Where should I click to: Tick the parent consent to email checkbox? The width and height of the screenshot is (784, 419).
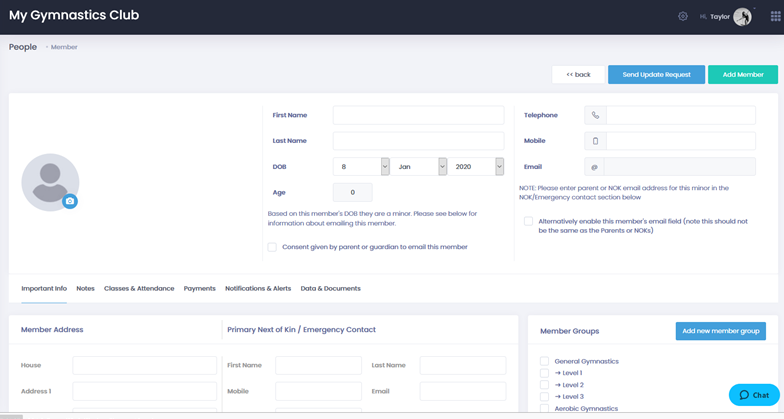click(272, 247)
